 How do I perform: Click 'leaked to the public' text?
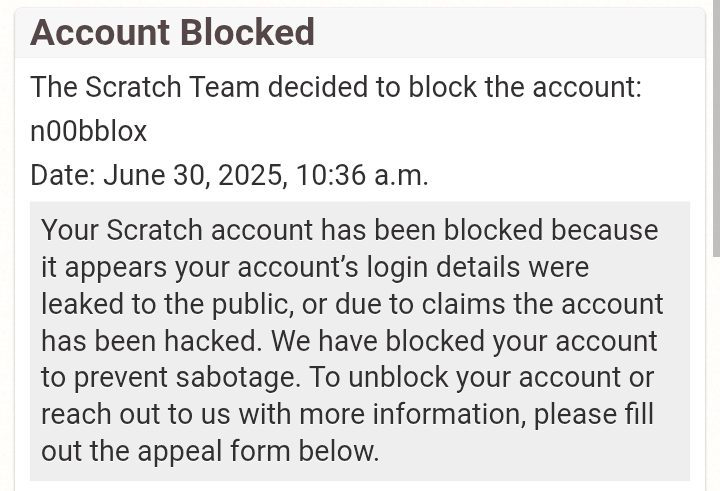[x=168, y=304]
